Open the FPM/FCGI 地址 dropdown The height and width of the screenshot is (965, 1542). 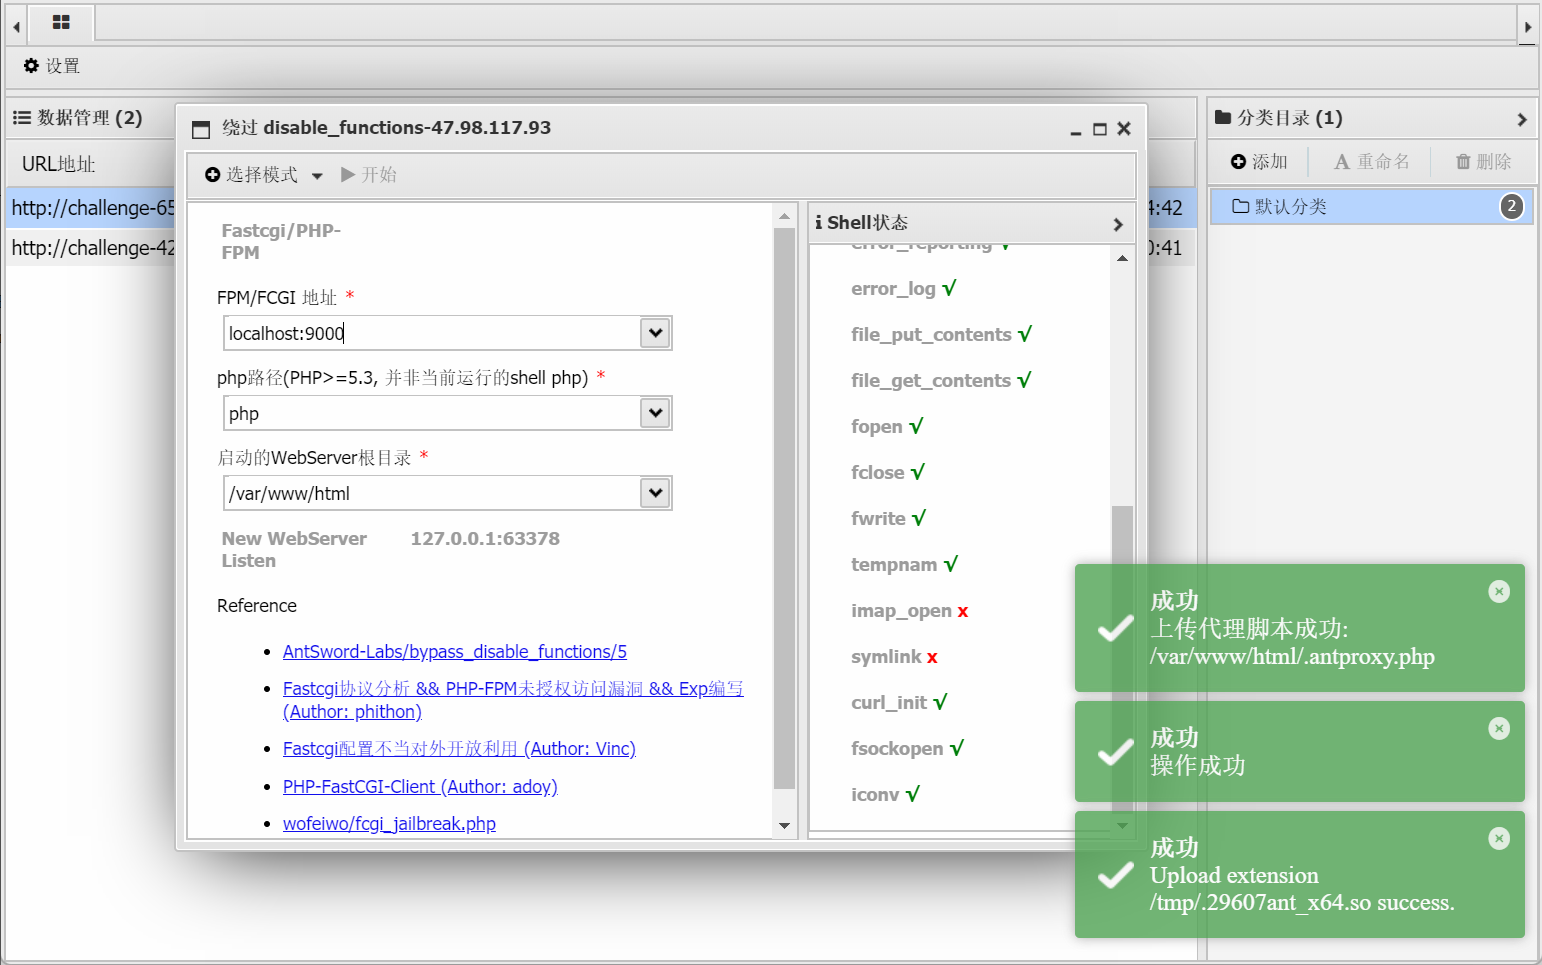(x=655, y=332)
